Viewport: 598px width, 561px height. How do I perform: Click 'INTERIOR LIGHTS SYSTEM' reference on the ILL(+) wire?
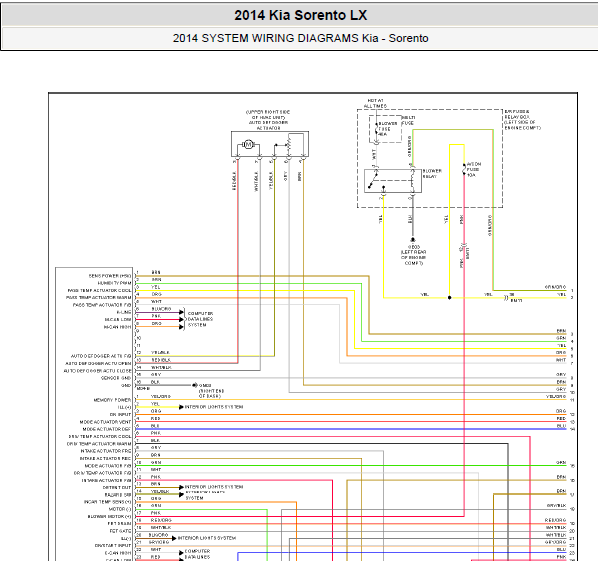point(214,407)
